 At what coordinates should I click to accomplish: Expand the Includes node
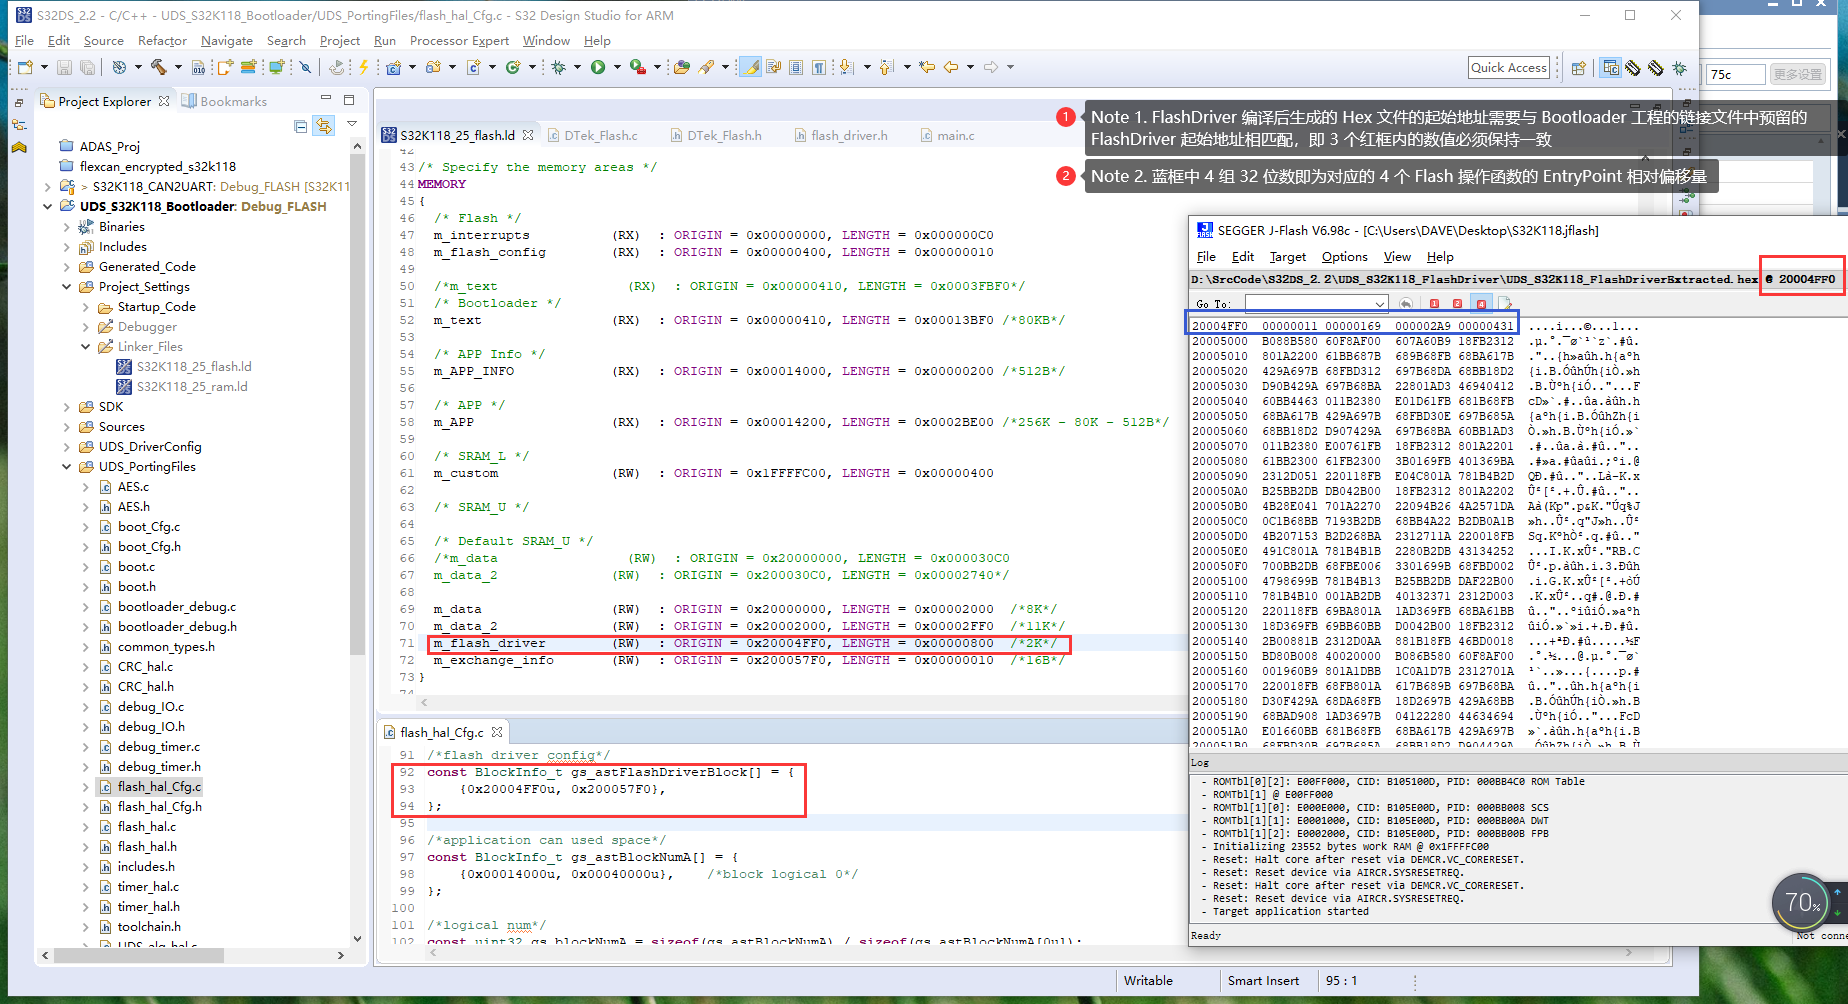(67, 247)
